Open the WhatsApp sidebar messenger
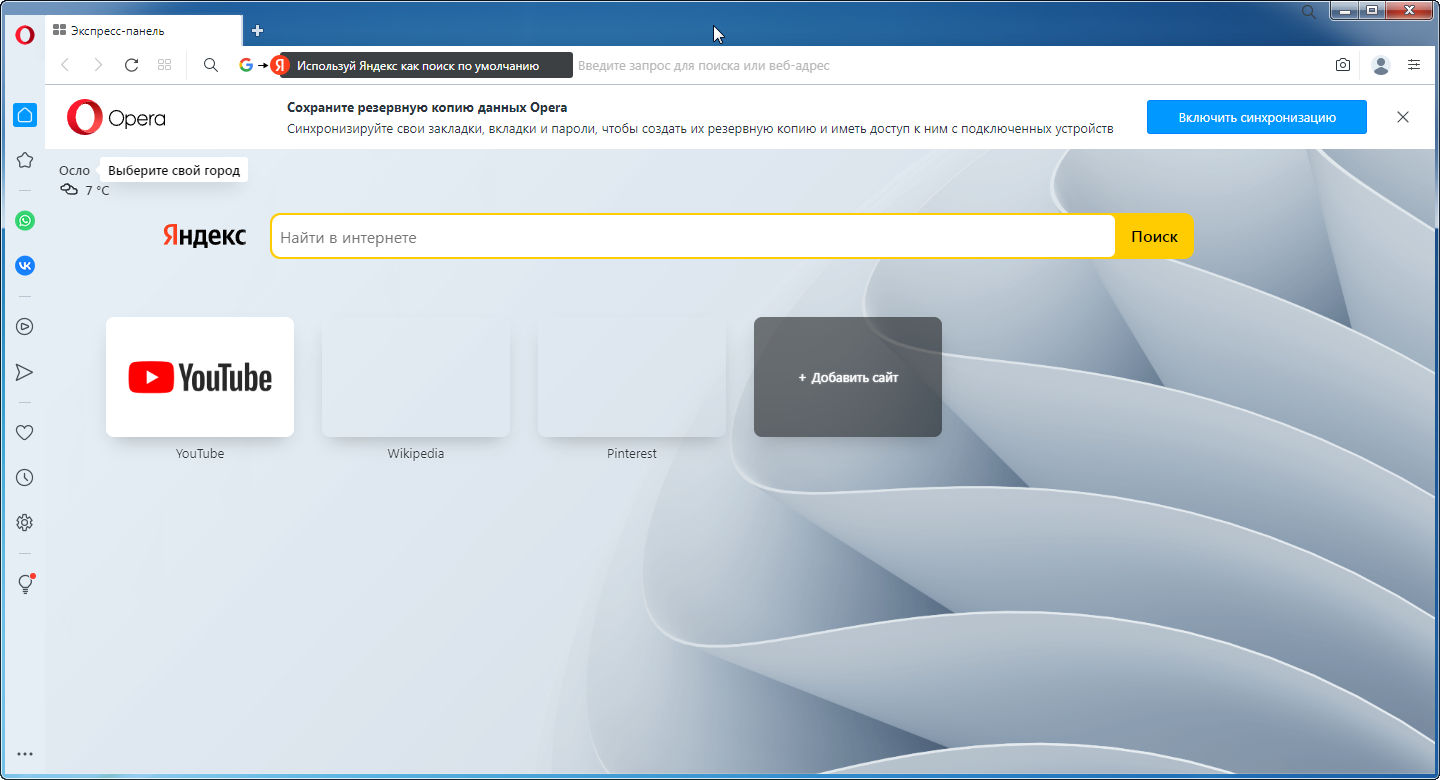This screenshot has height=780, width=1440. click(x=25, y=221)
